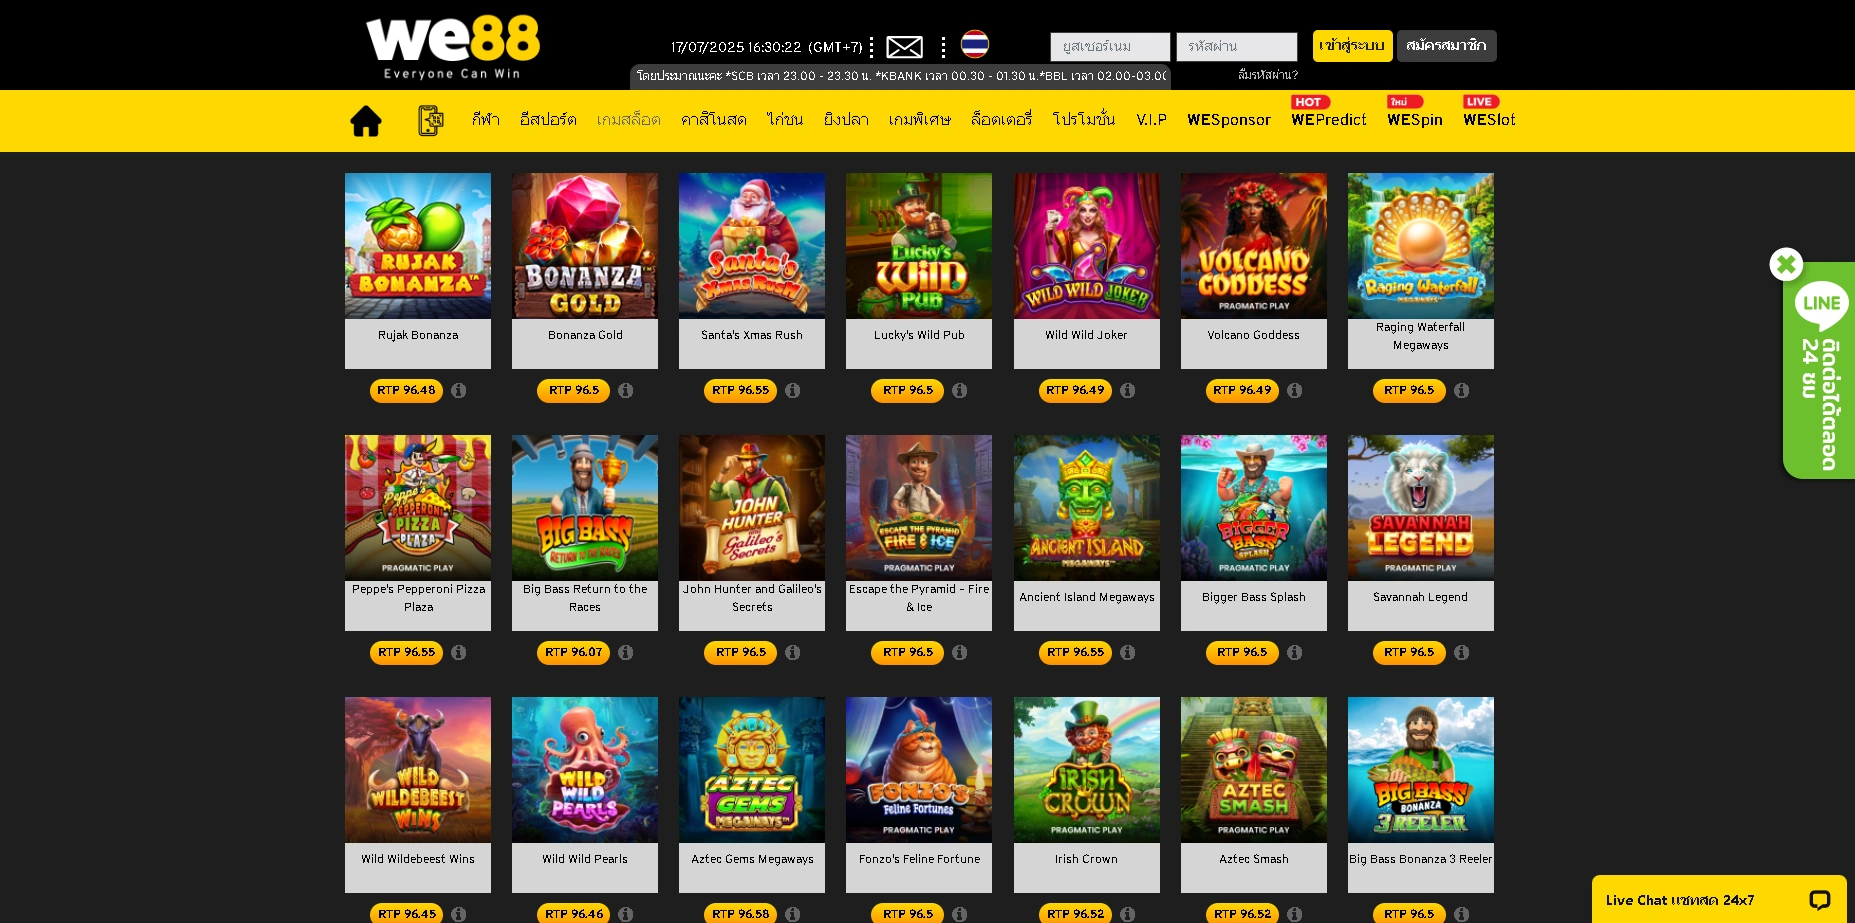
Task: Open the Aztec Gems Megaways thumbnail
Action: coord(752,770)
